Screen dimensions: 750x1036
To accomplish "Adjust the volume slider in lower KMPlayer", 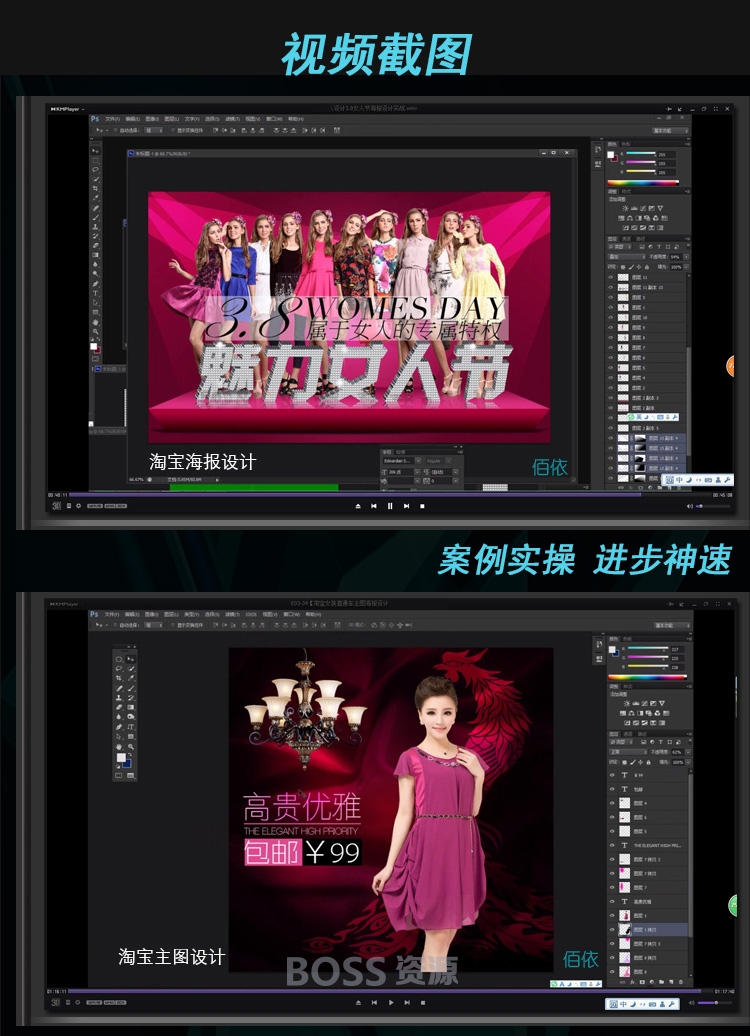I will (714, 1002).
